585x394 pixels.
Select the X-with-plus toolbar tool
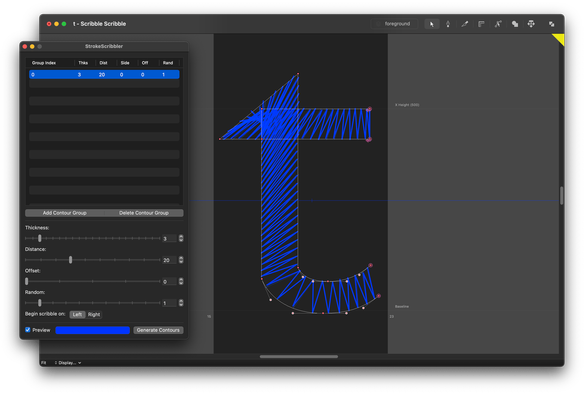click(498, 24)
